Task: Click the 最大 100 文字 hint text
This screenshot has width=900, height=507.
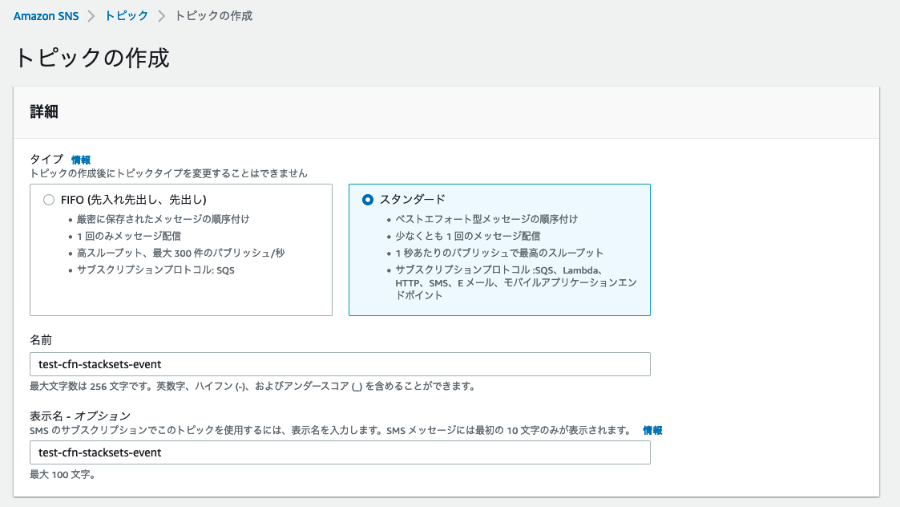Action: point(63,474)
